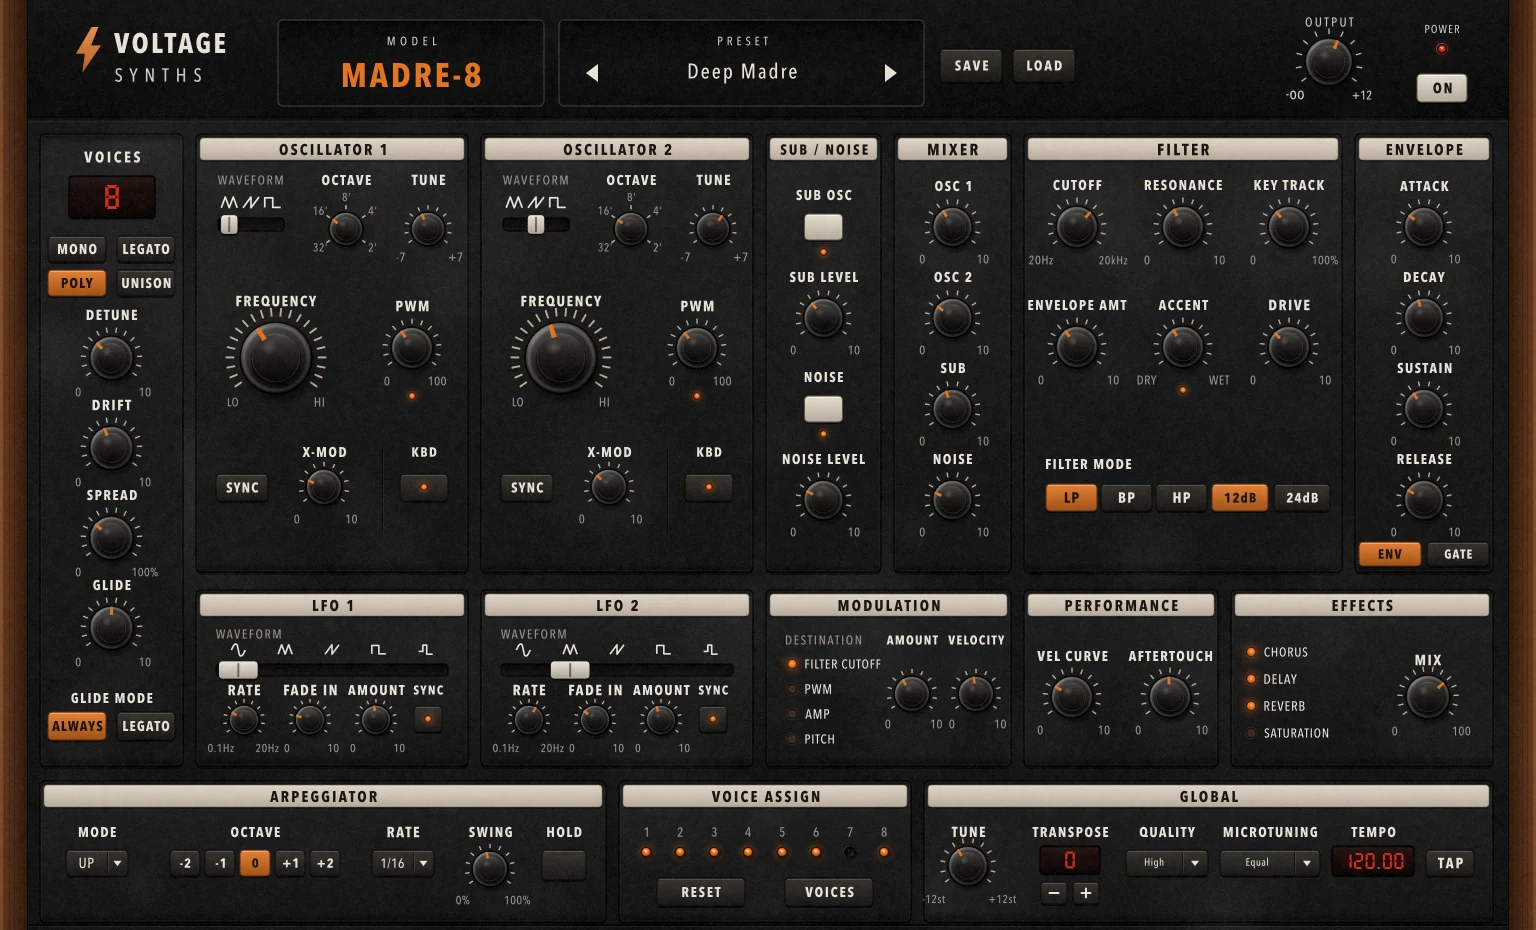
Task: Click Oscillator 1 Sync button
Action: [x=242, y=488]
